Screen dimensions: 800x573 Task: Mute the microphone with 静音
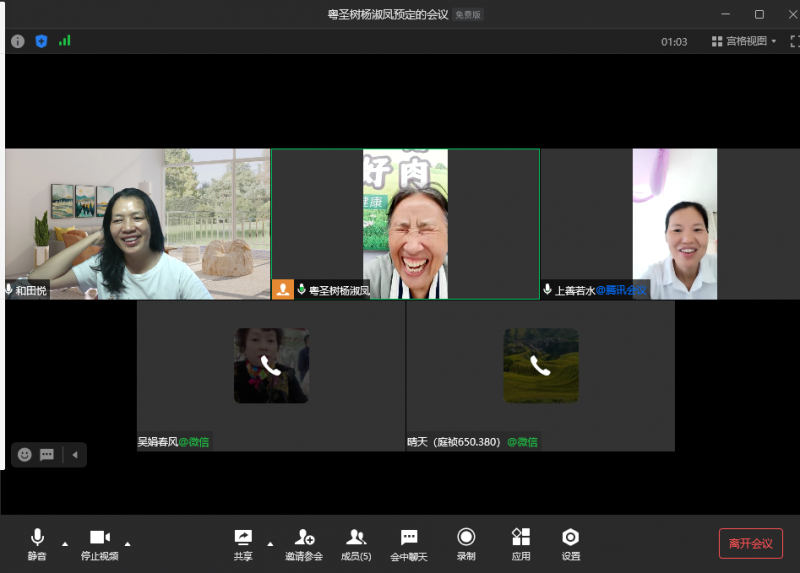pos(37,543)
